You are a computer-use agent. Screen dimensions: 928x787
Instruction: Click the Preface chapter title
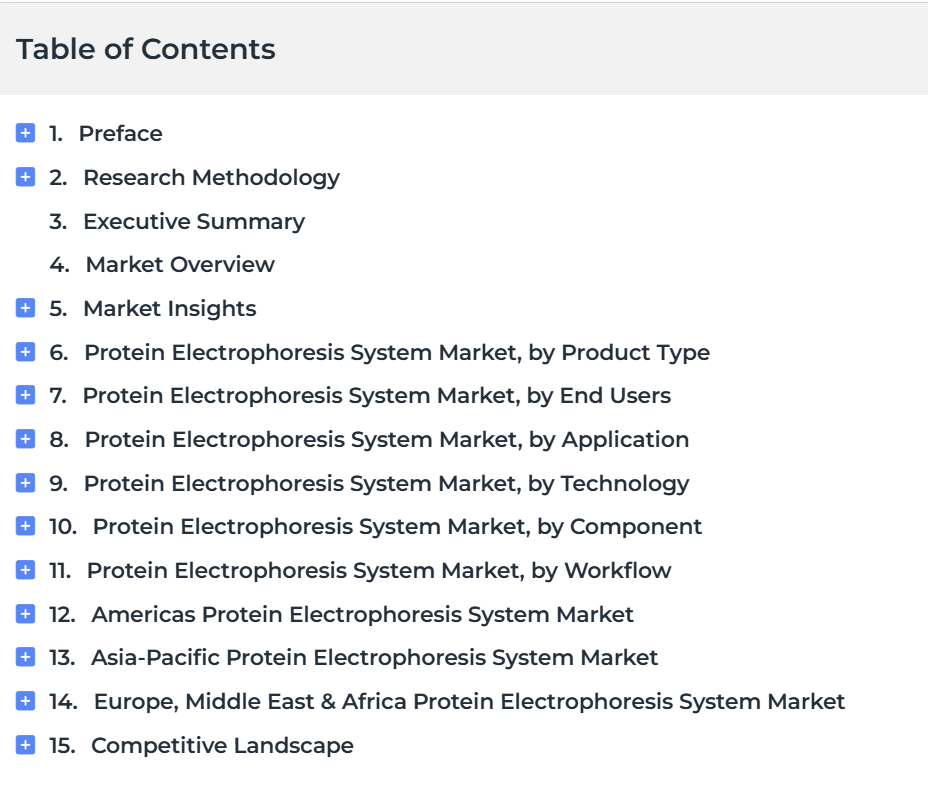[x=120, y=133]
